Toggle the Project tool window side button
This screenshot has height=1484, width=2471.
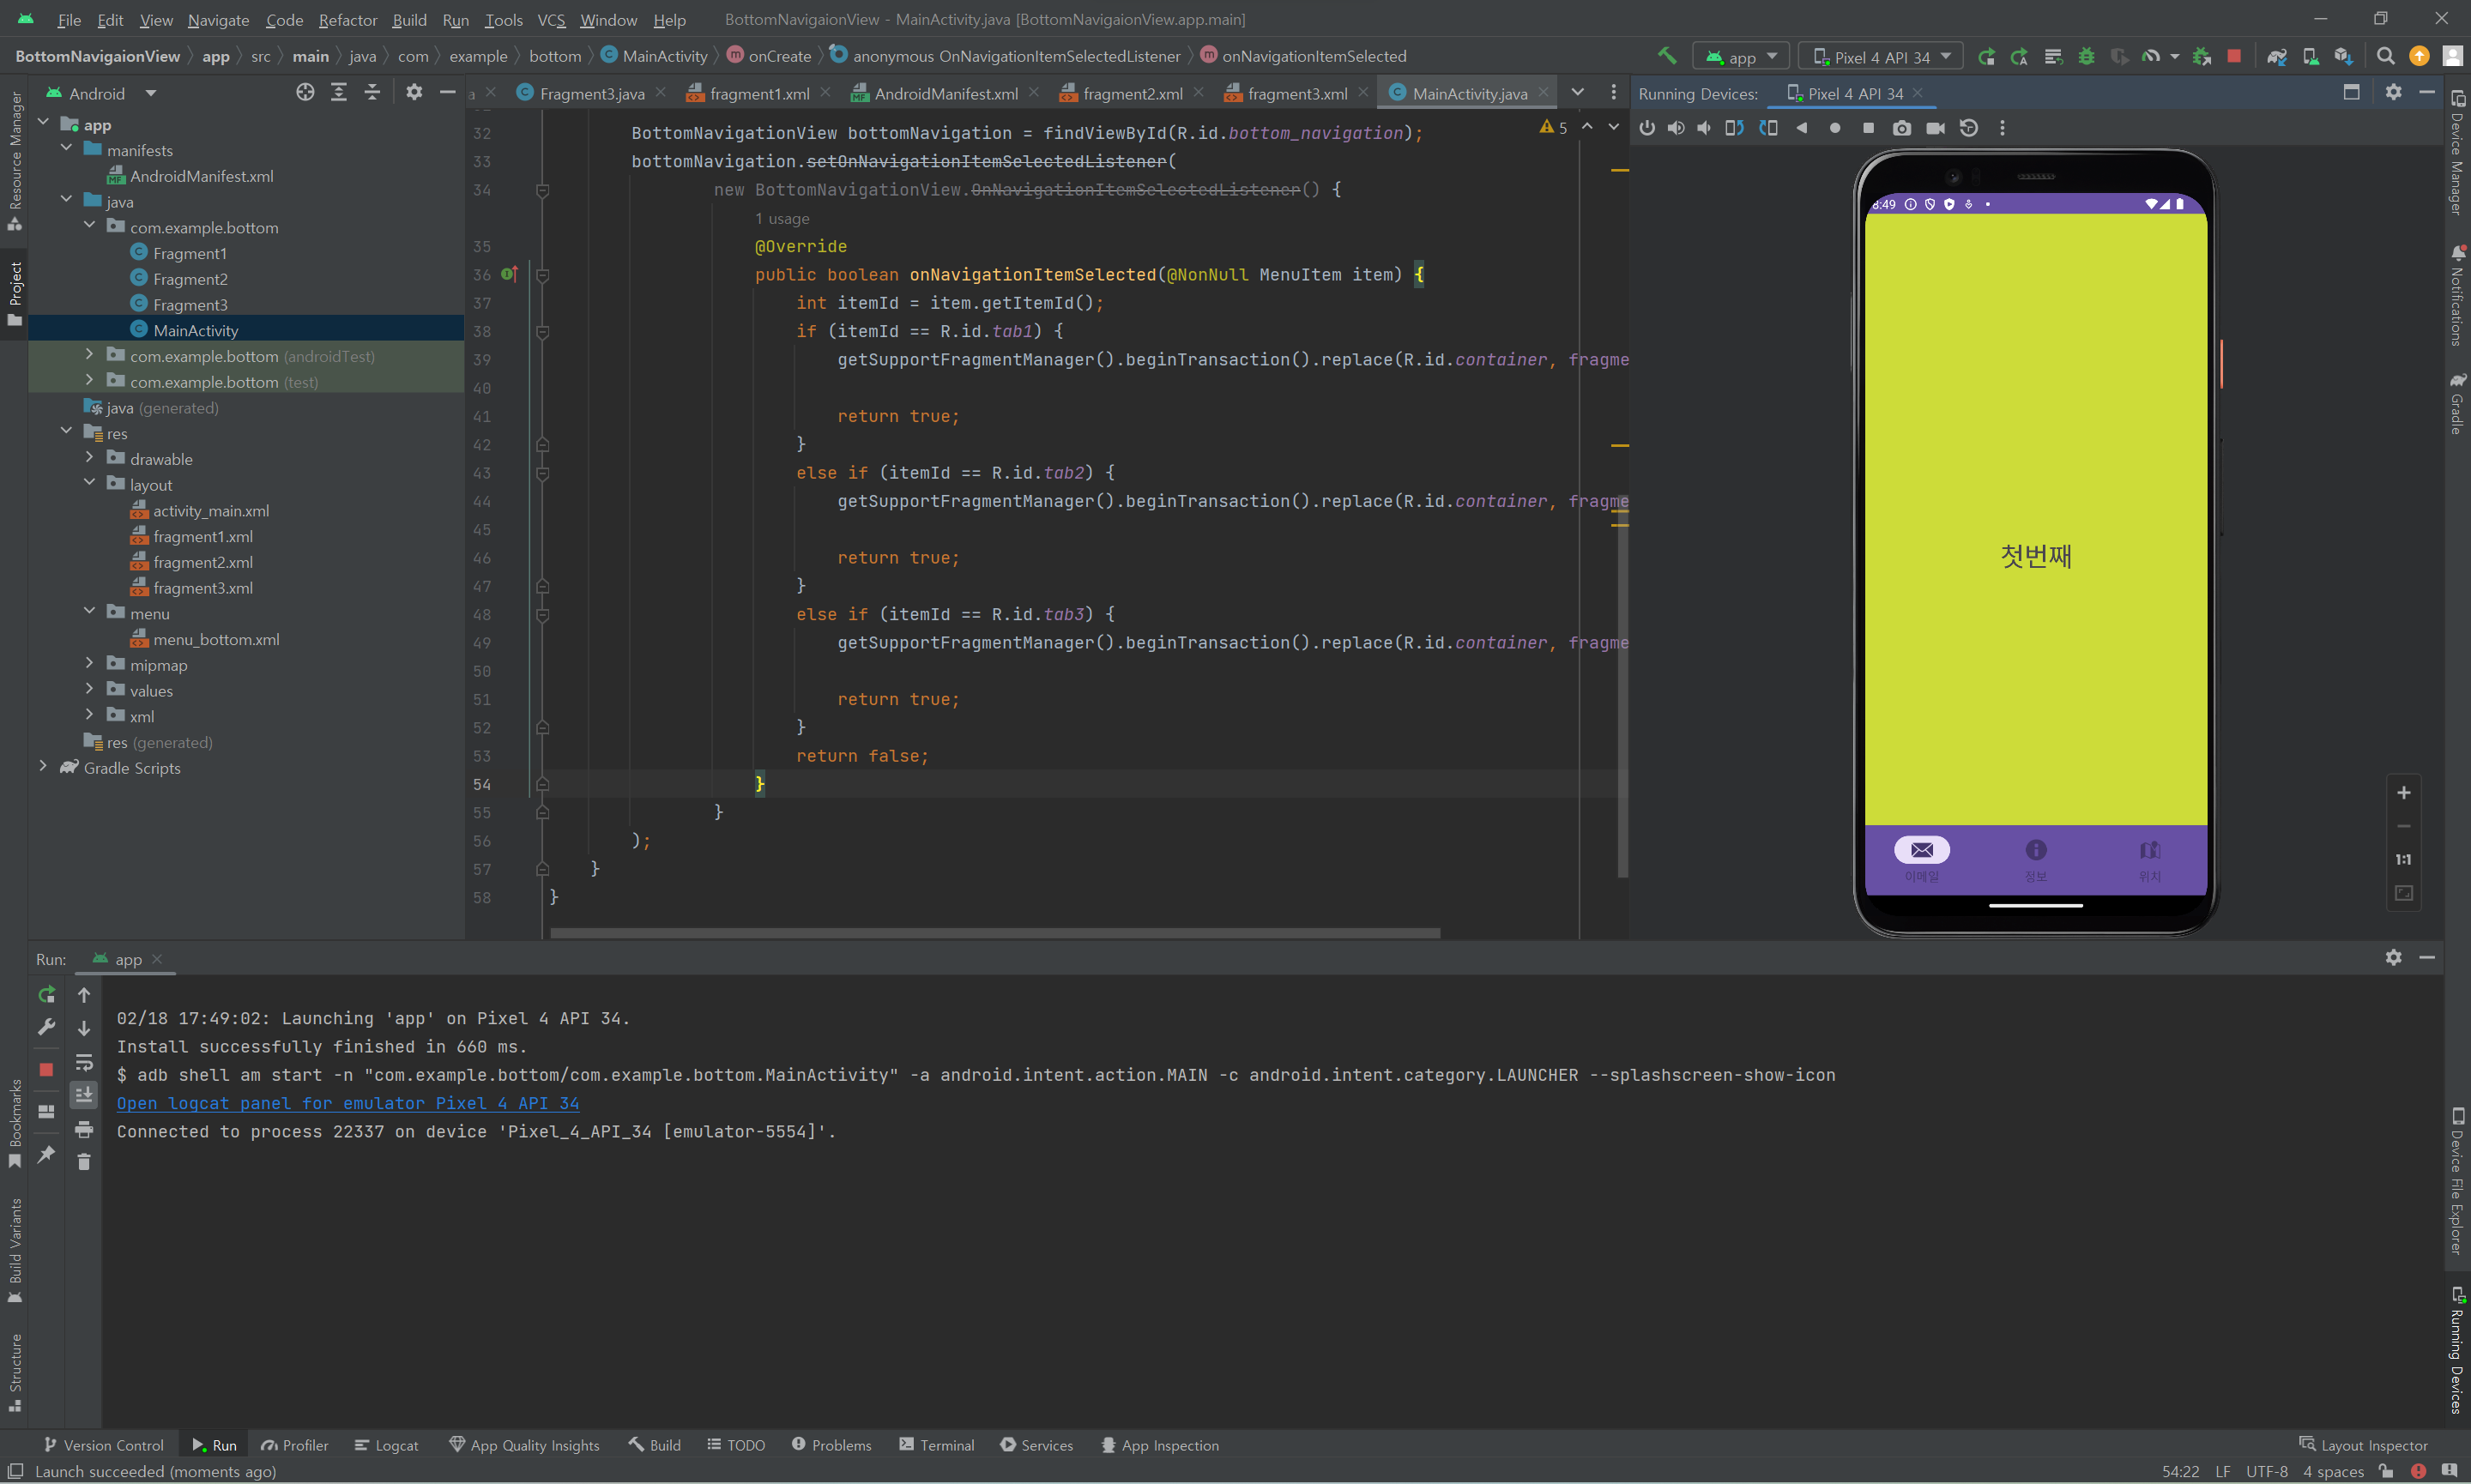pos(14,293)
